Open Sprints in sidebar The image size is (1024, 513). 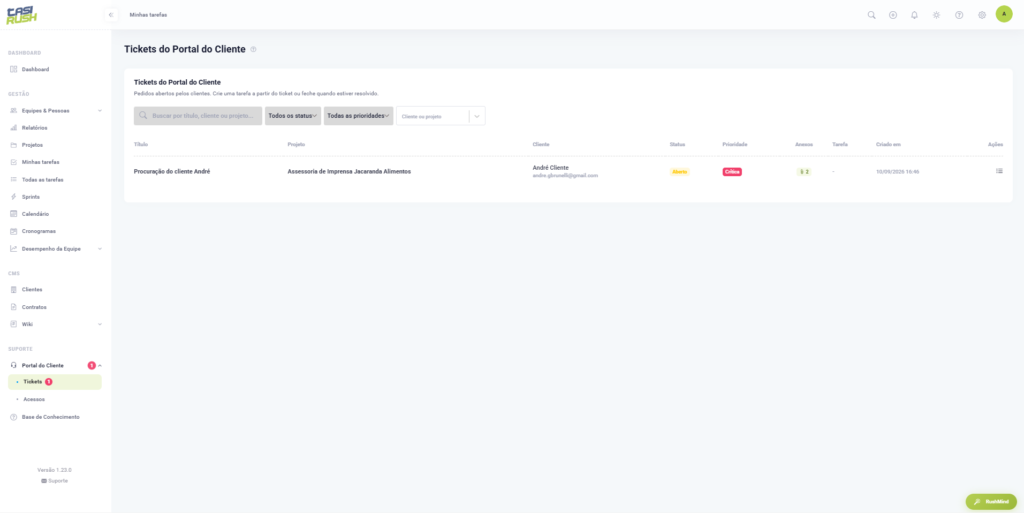coord(56,196)
